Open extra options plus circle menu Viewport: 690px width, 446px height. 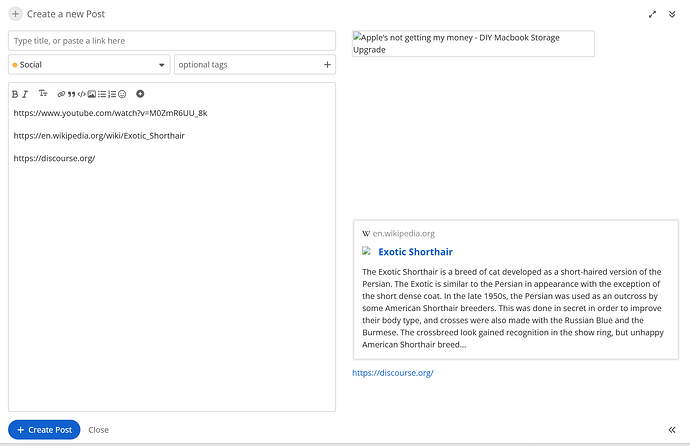click(x=140, y=94)
